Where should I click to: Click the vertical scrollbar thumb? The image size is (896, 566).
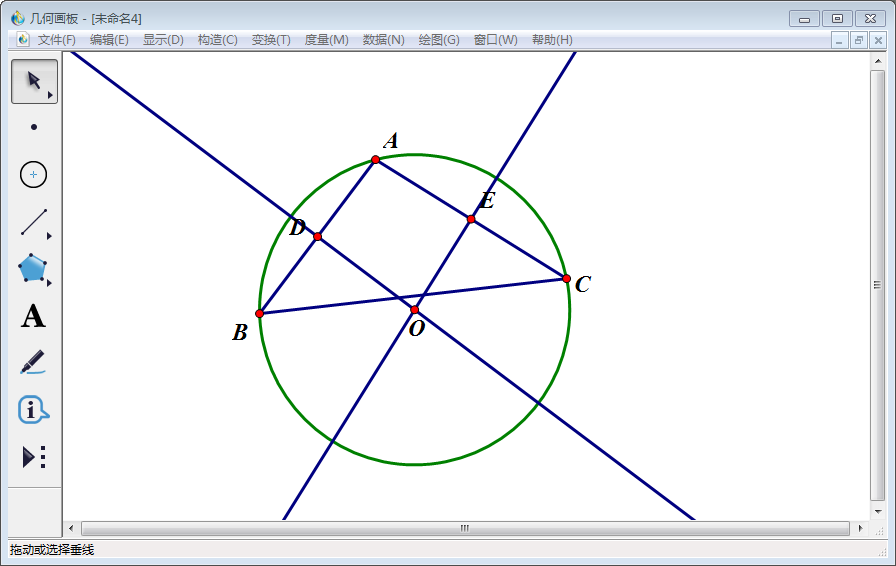click(x=878, y=285)
